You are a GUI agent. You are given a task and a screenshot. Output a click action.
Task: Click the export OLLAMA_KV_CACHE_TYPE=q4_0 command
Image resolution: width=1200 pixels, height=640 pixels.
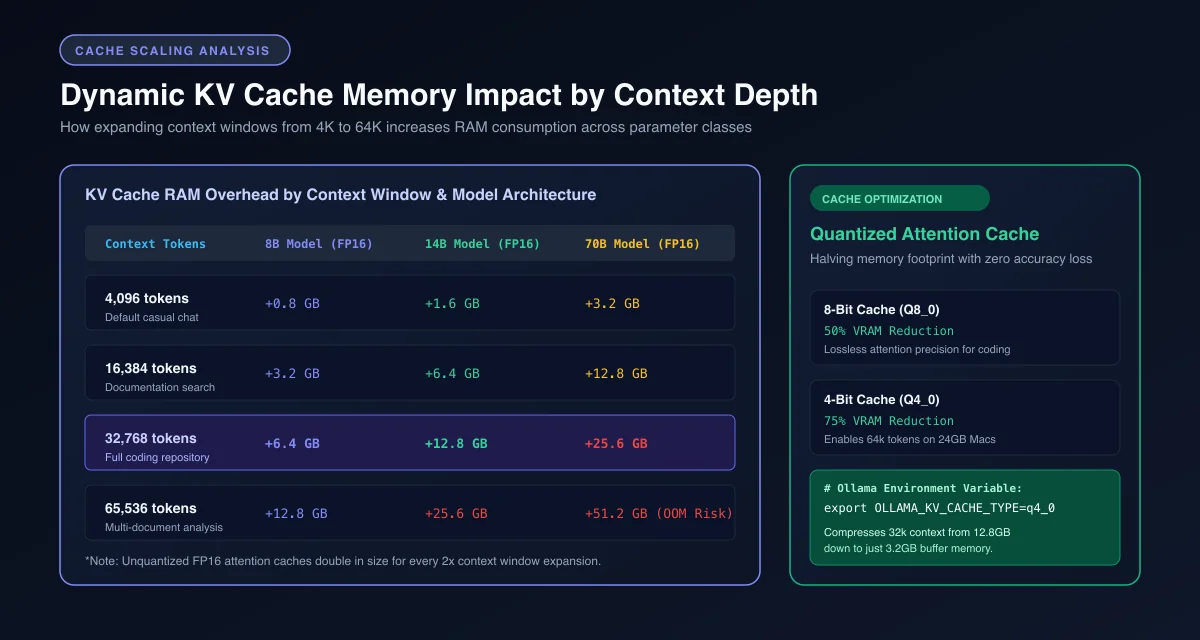pos(940,508)
